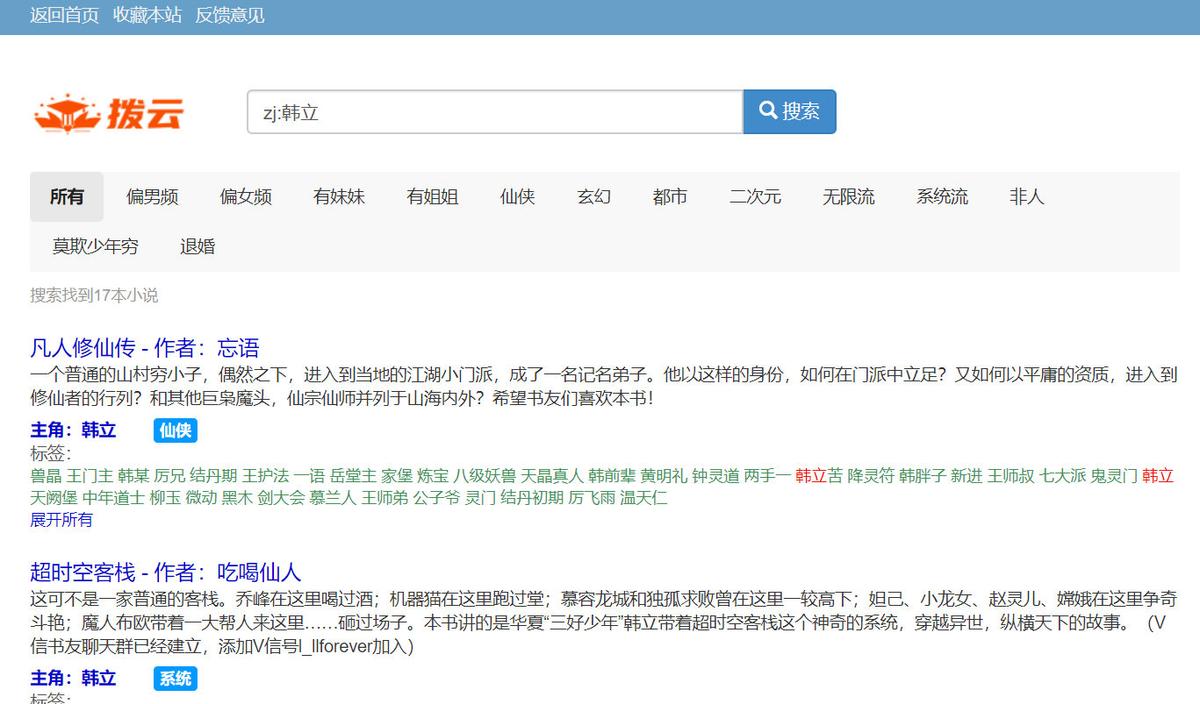Open the 有姐姐 filter tab

pos(432,197)
